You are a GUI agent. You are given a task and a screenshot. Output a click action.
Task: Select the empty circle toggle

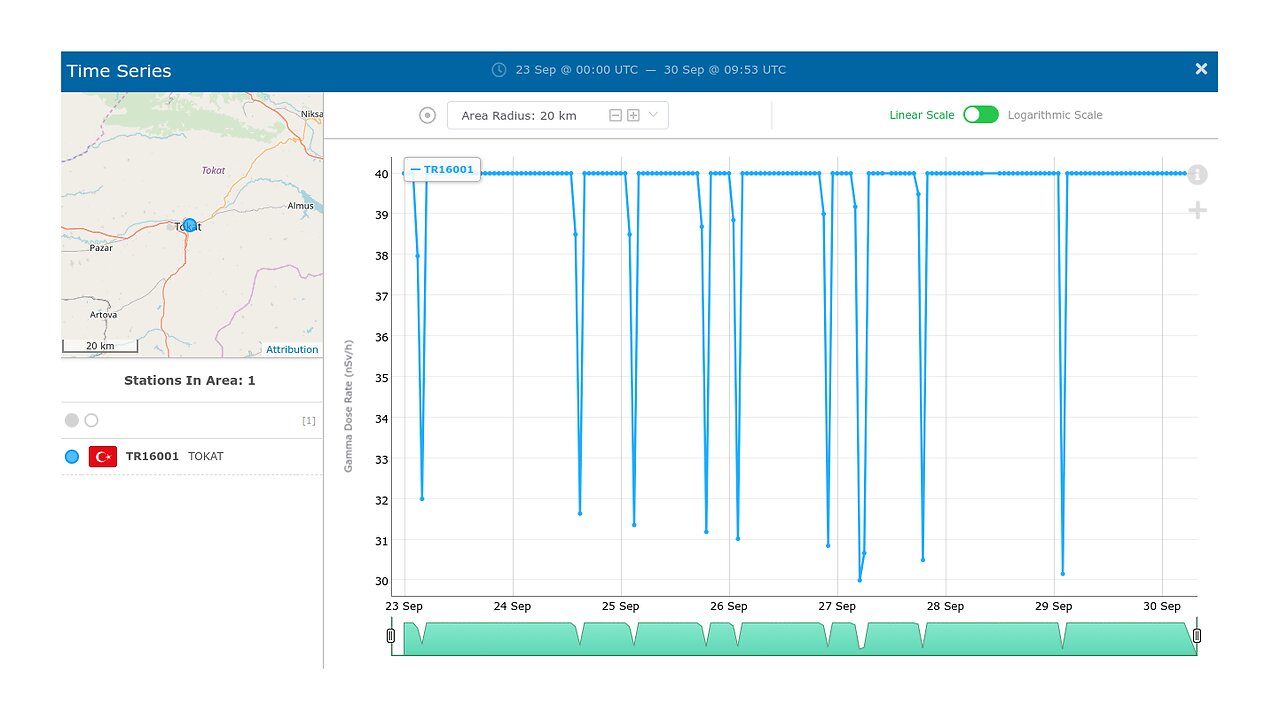click(x=92, y=420)
